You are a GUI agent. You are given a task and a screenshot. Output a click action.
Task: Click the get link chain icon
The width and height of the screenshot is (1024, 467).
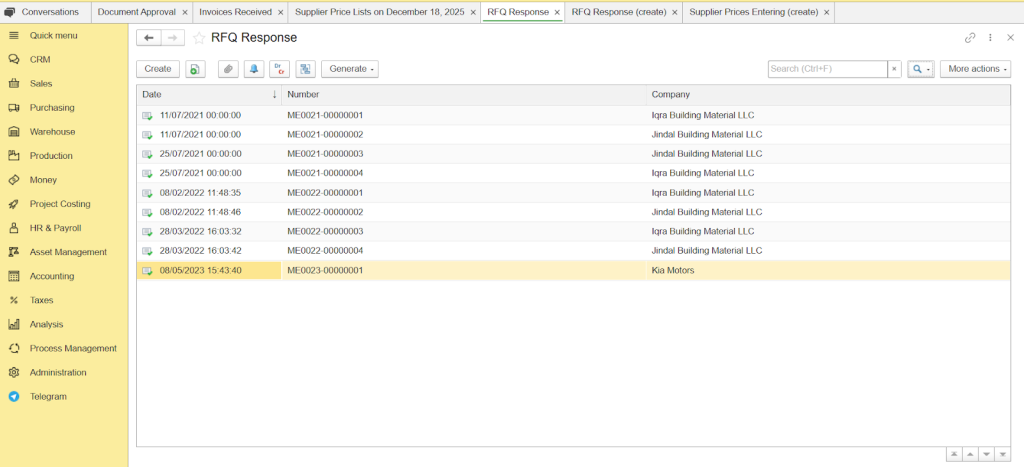[969, 38]
